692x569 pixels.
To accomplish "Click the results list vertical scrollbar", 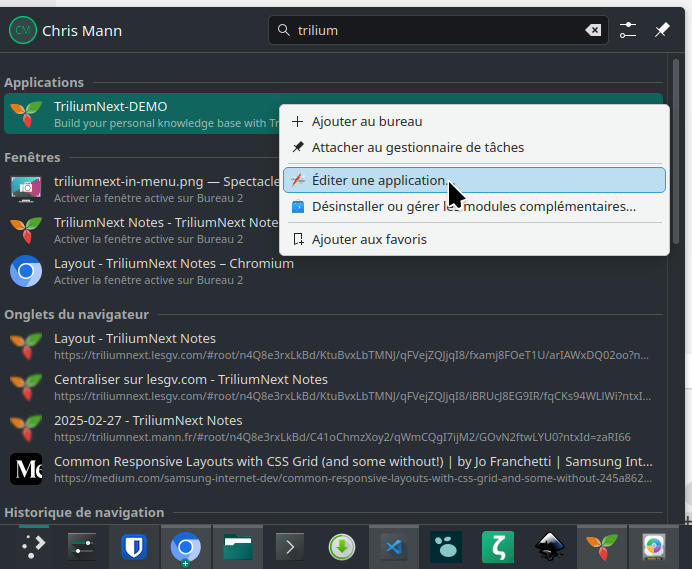I will click(x=676, y=150).
